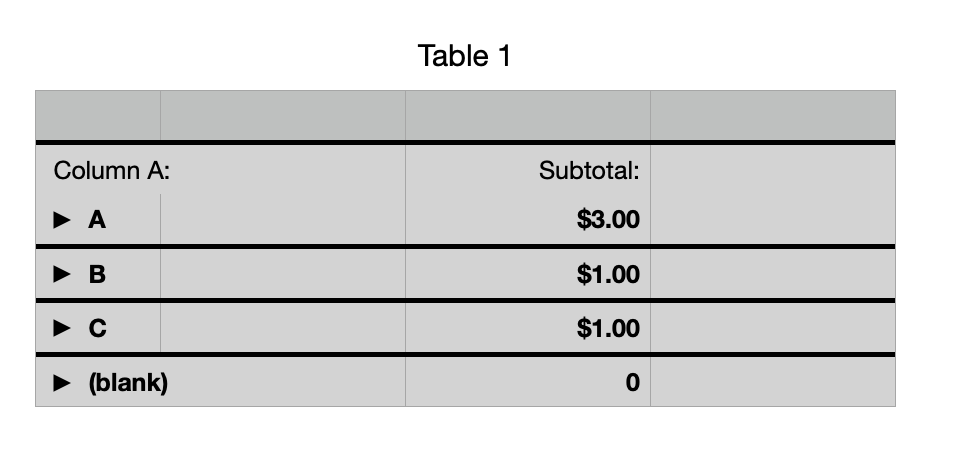Select first header cell above Column A
956x462 pixels.
(x=98, y=115)
